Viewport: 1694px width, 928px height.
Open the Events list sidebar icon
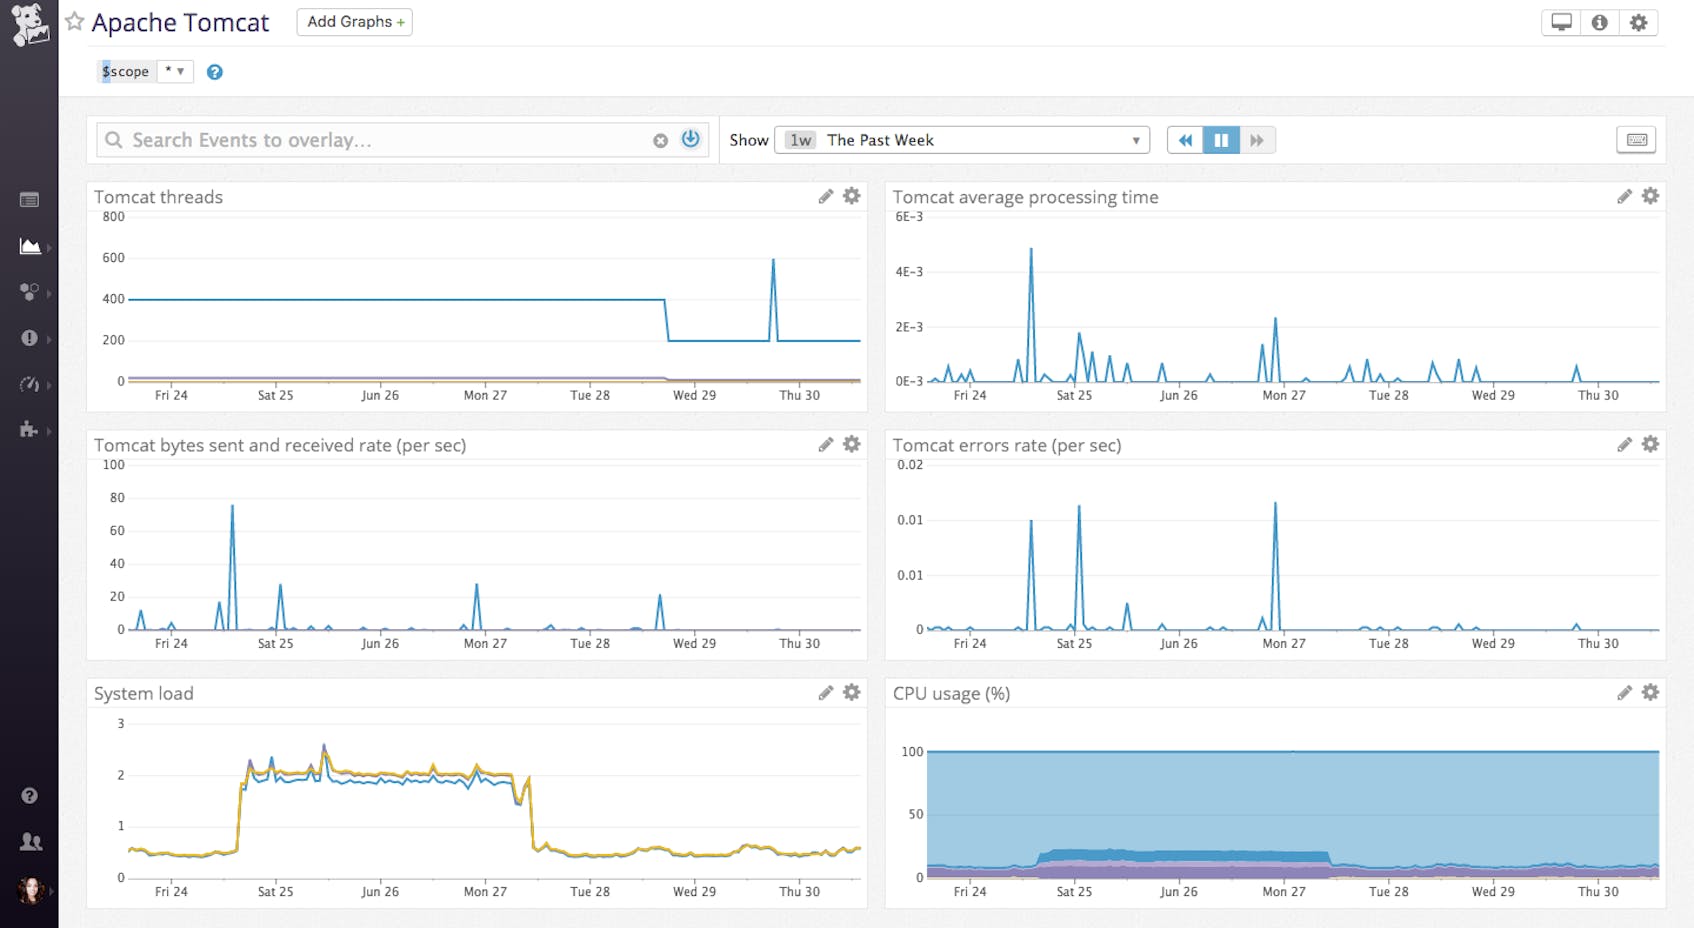point(30,200)
